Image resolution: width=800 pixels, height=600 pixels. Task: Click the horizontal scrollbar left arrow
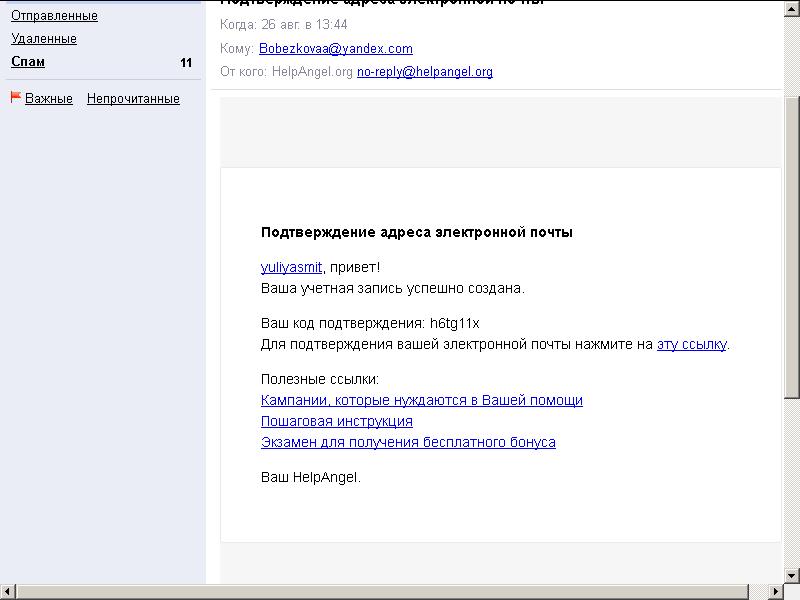click(x=8, y=592)
